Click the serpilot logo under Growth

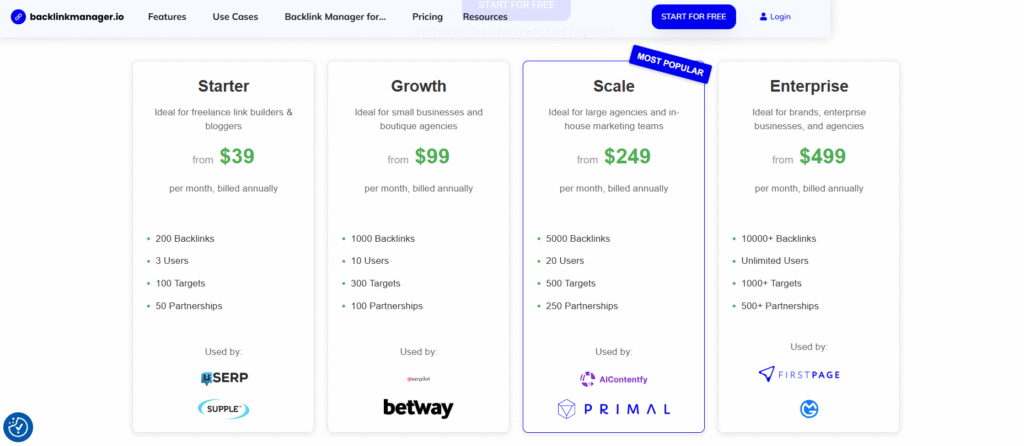coord(418,378)
